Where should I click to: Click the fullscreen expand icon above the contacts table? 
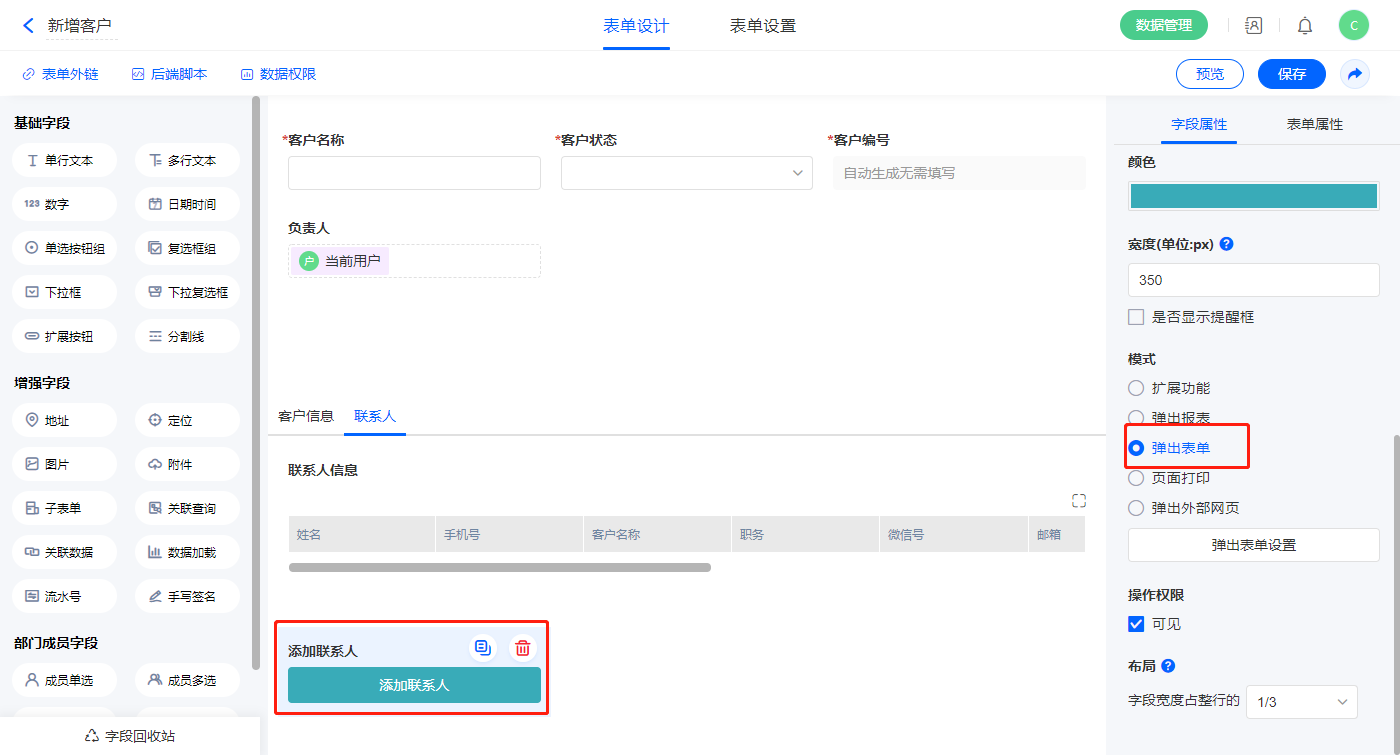point(1078,500)
